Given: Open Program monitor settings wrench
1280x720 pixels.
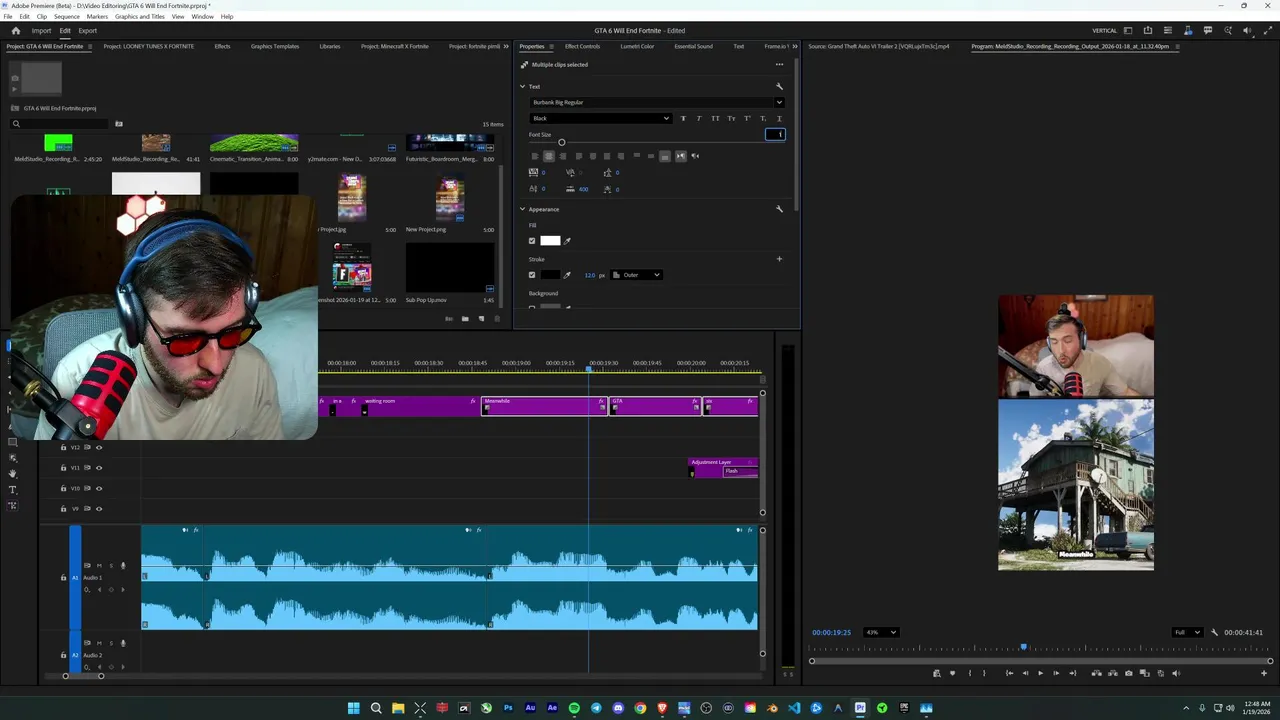Looking at the screenshot, I should click(x=1214, y=632).
